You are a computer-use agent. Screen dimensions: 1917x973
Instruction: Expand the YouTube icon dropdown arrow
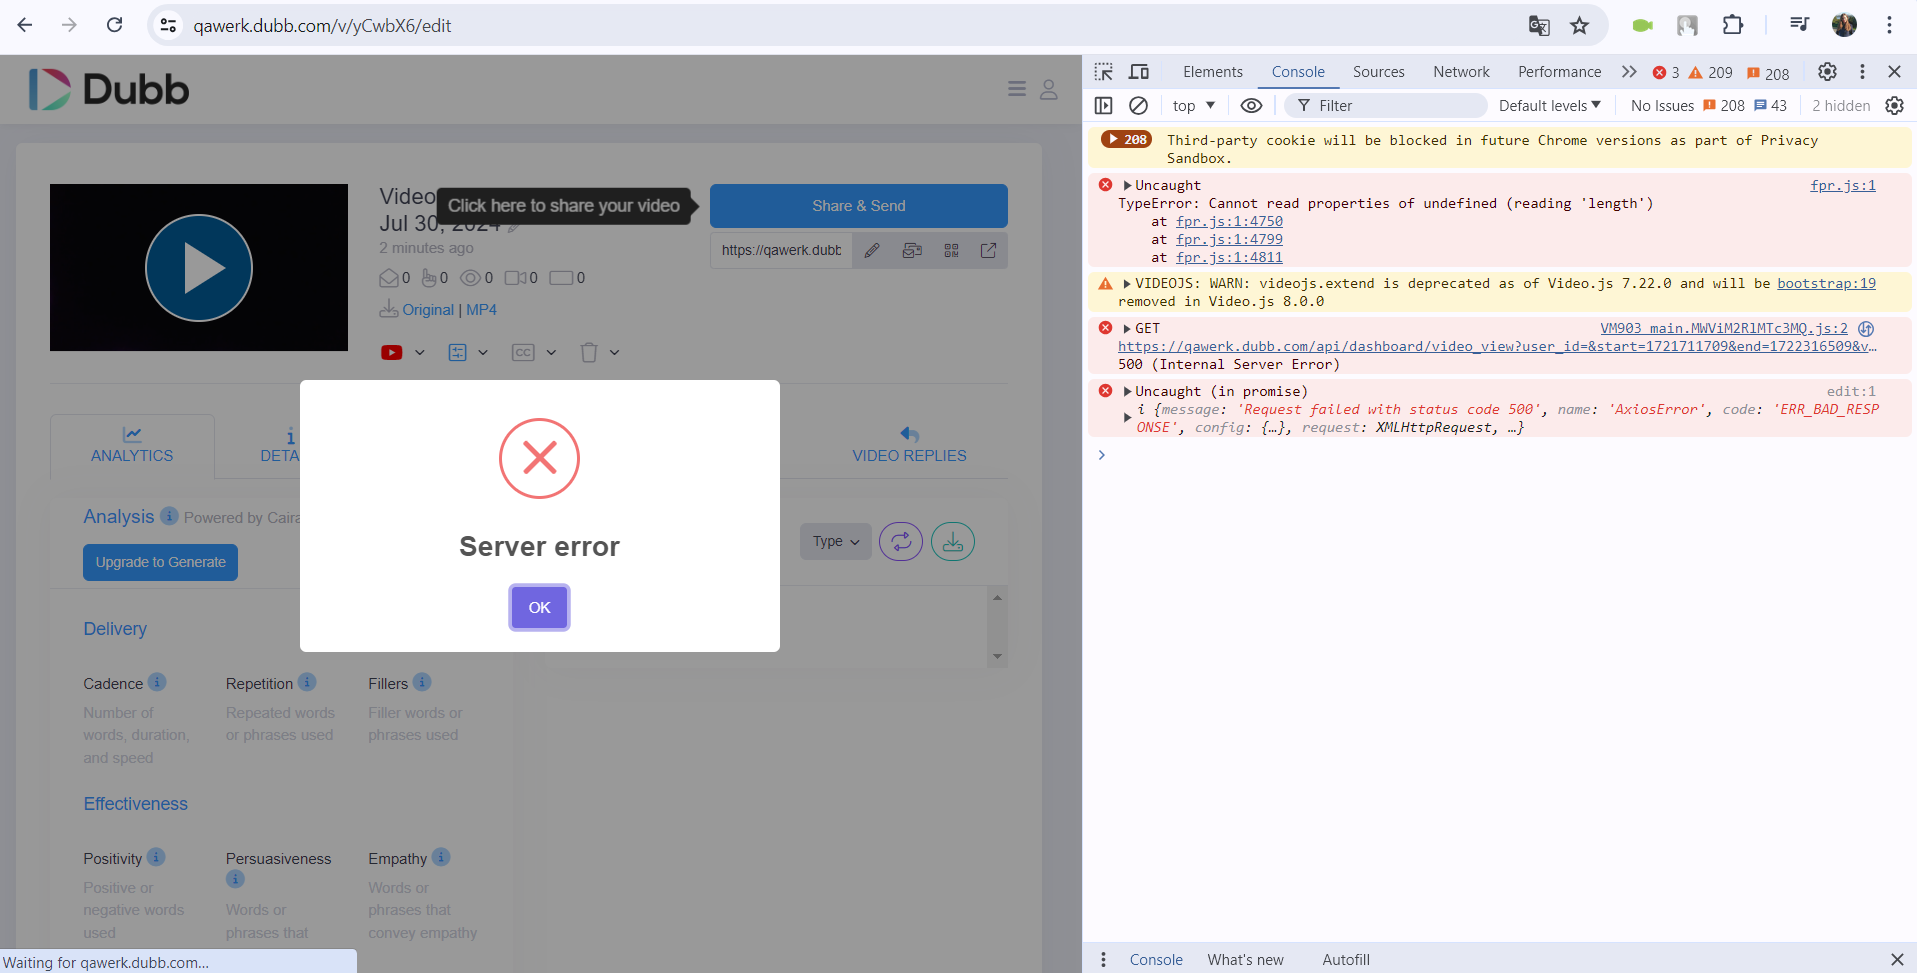(419, 352)
